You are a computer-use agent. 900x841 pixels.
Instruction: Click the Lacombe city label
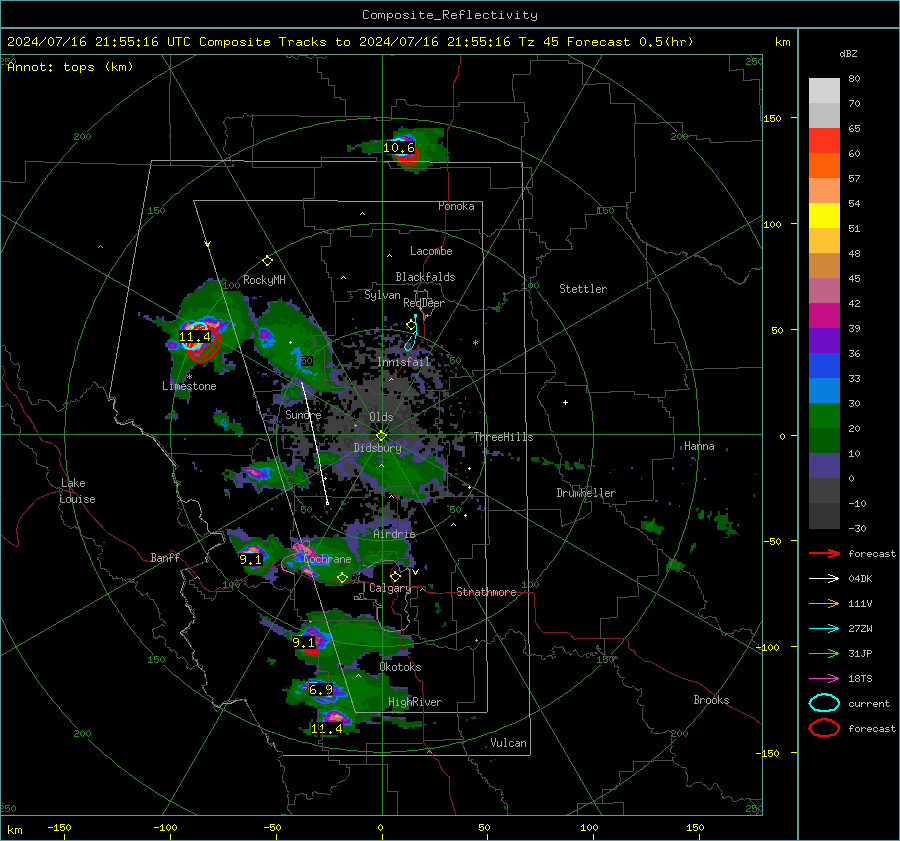pos(431,251)
